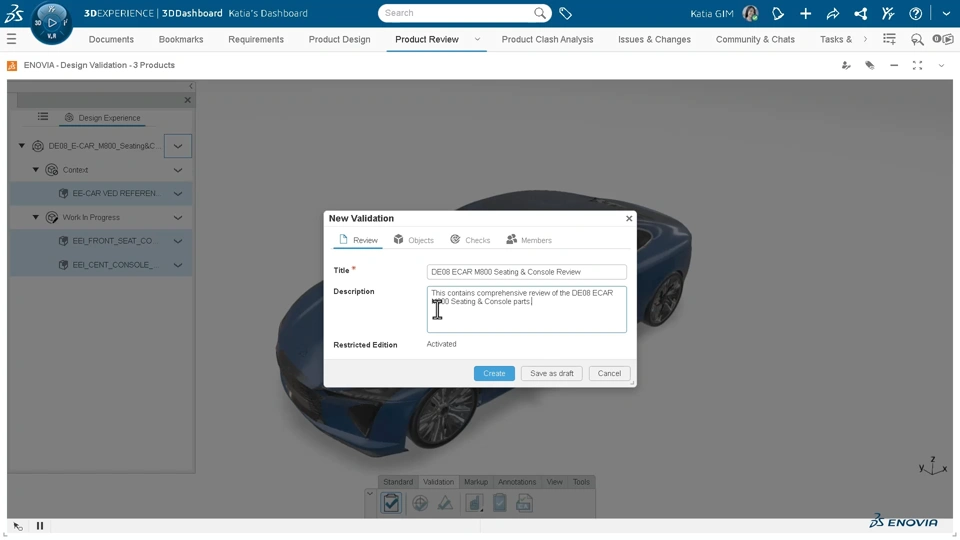Click the Create button
This screenshot has width=960, height=540.
494,373
